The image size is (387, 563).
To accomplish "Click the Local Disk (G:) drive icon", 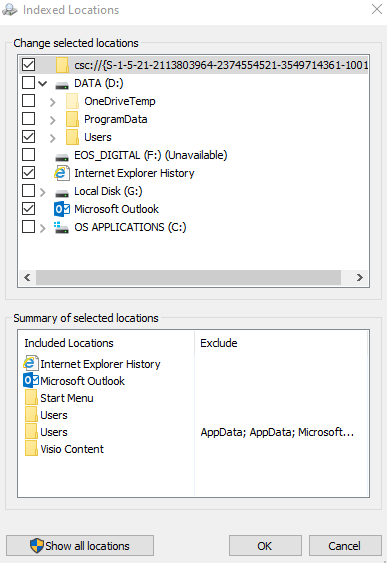I will [62, 193].
